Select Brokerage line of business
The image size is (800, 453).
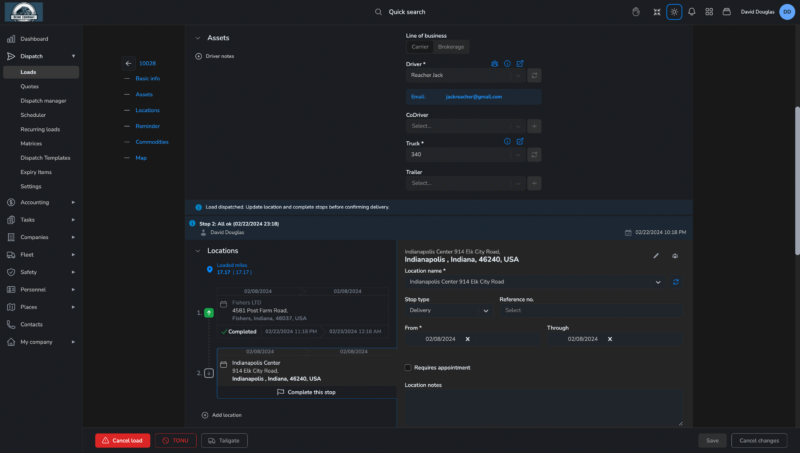tap(452, 46)
